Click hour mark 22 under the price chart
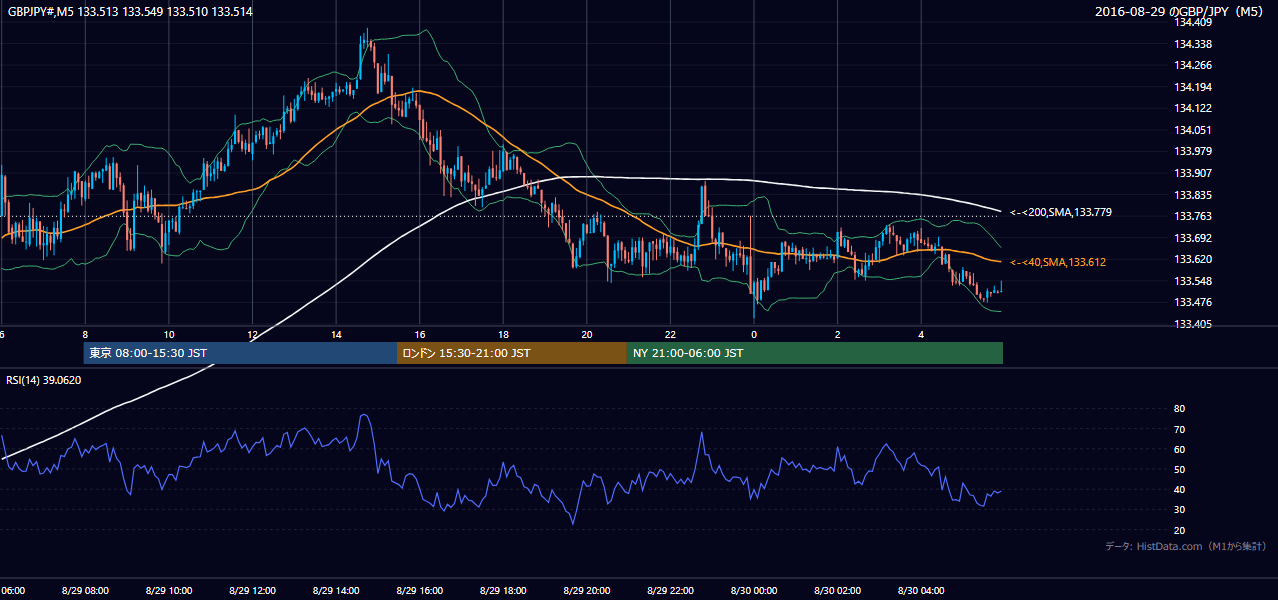Screen dimensions: 1278x600 click(x=671, y=334)
